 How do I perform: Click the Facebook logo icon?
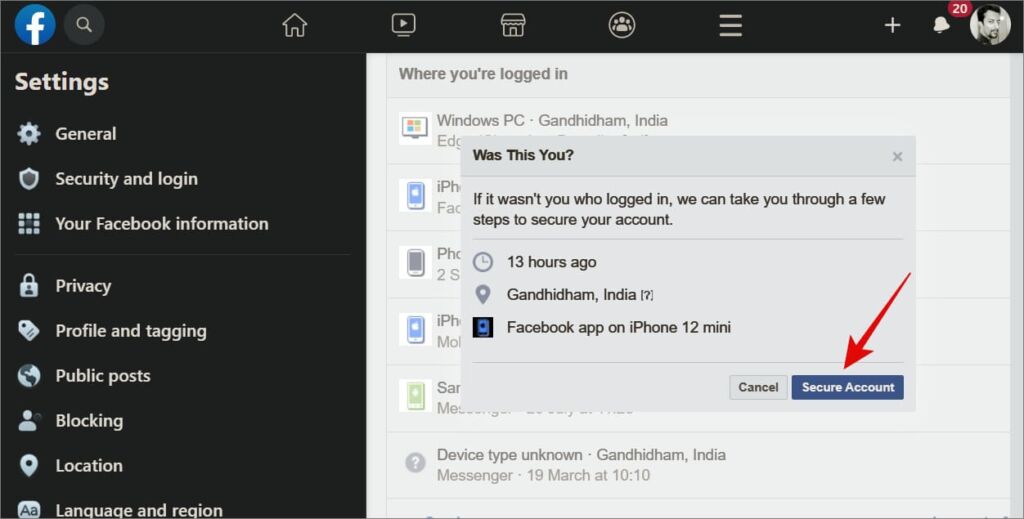coord(35,25)
